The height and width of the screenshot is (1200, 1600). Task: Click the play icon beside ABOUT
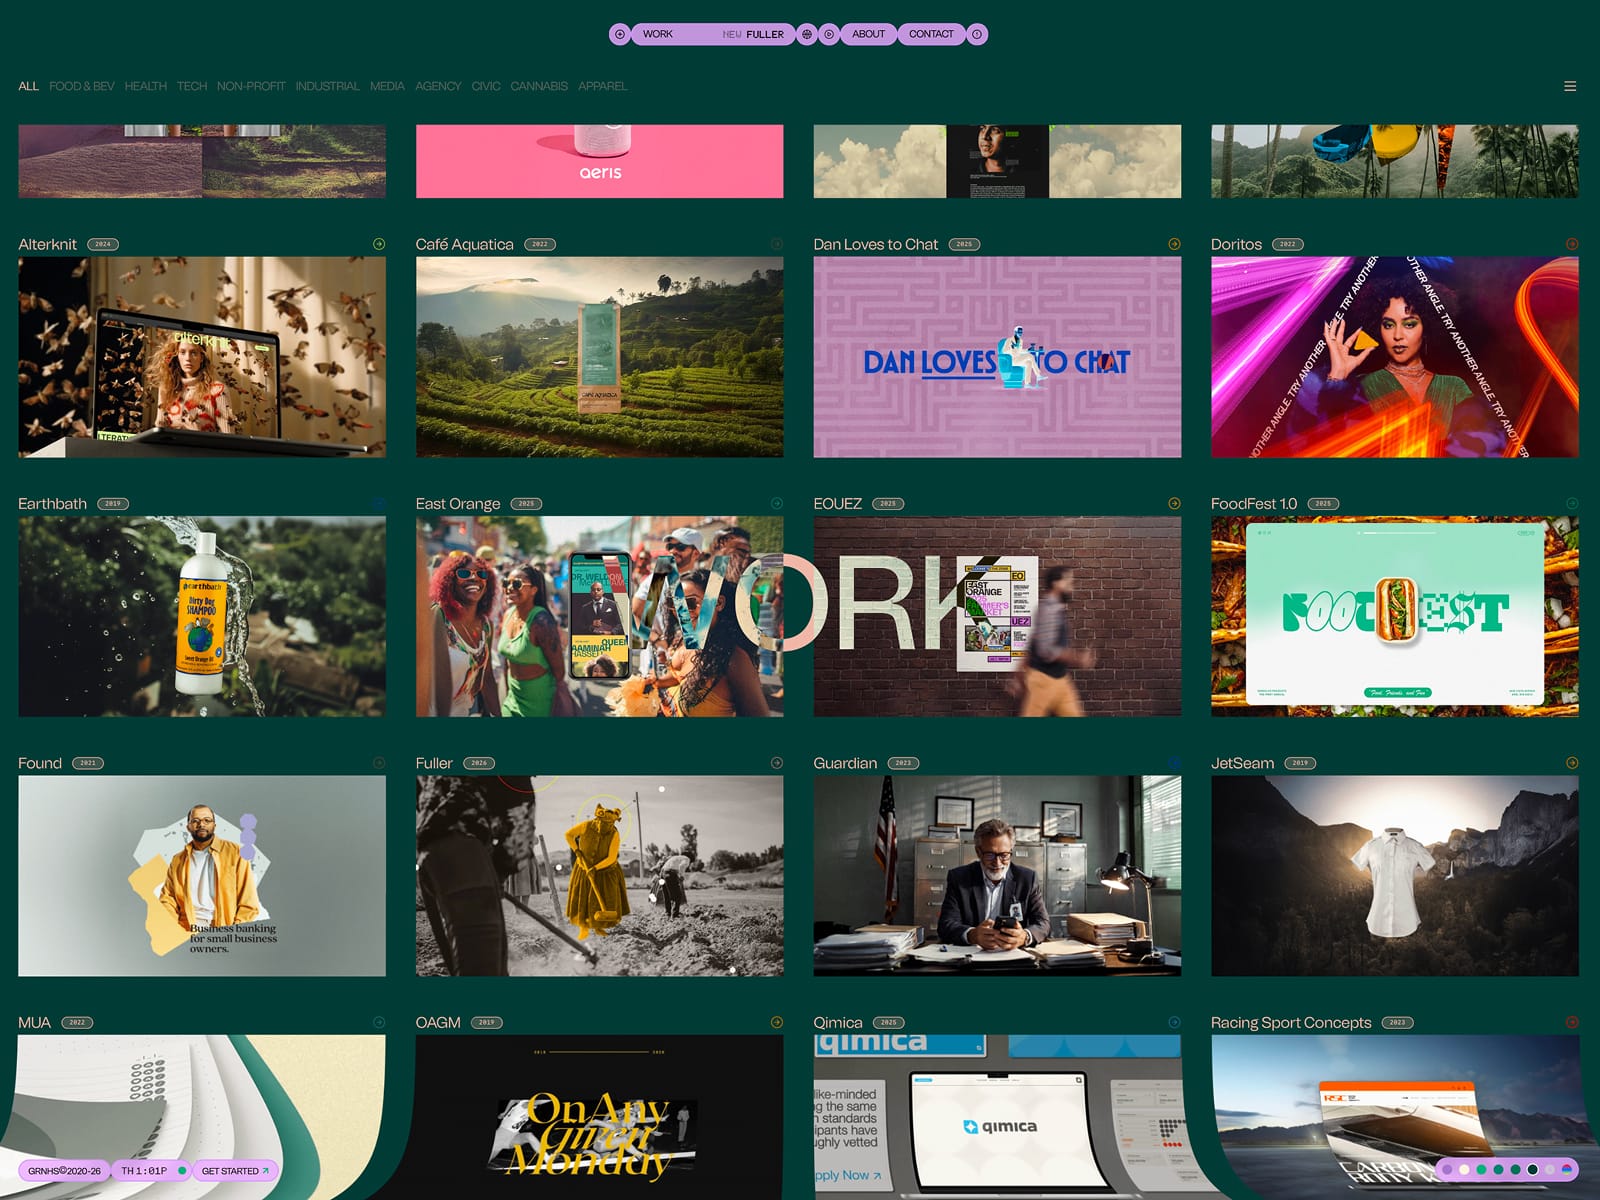click(829, 34)
